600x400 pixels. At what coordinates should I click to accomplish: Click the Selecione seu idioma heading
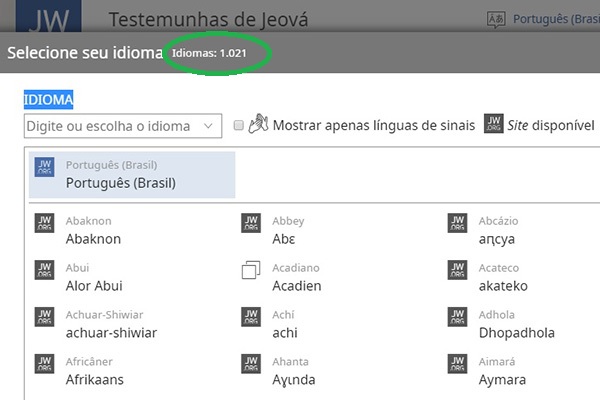point(85,53)
